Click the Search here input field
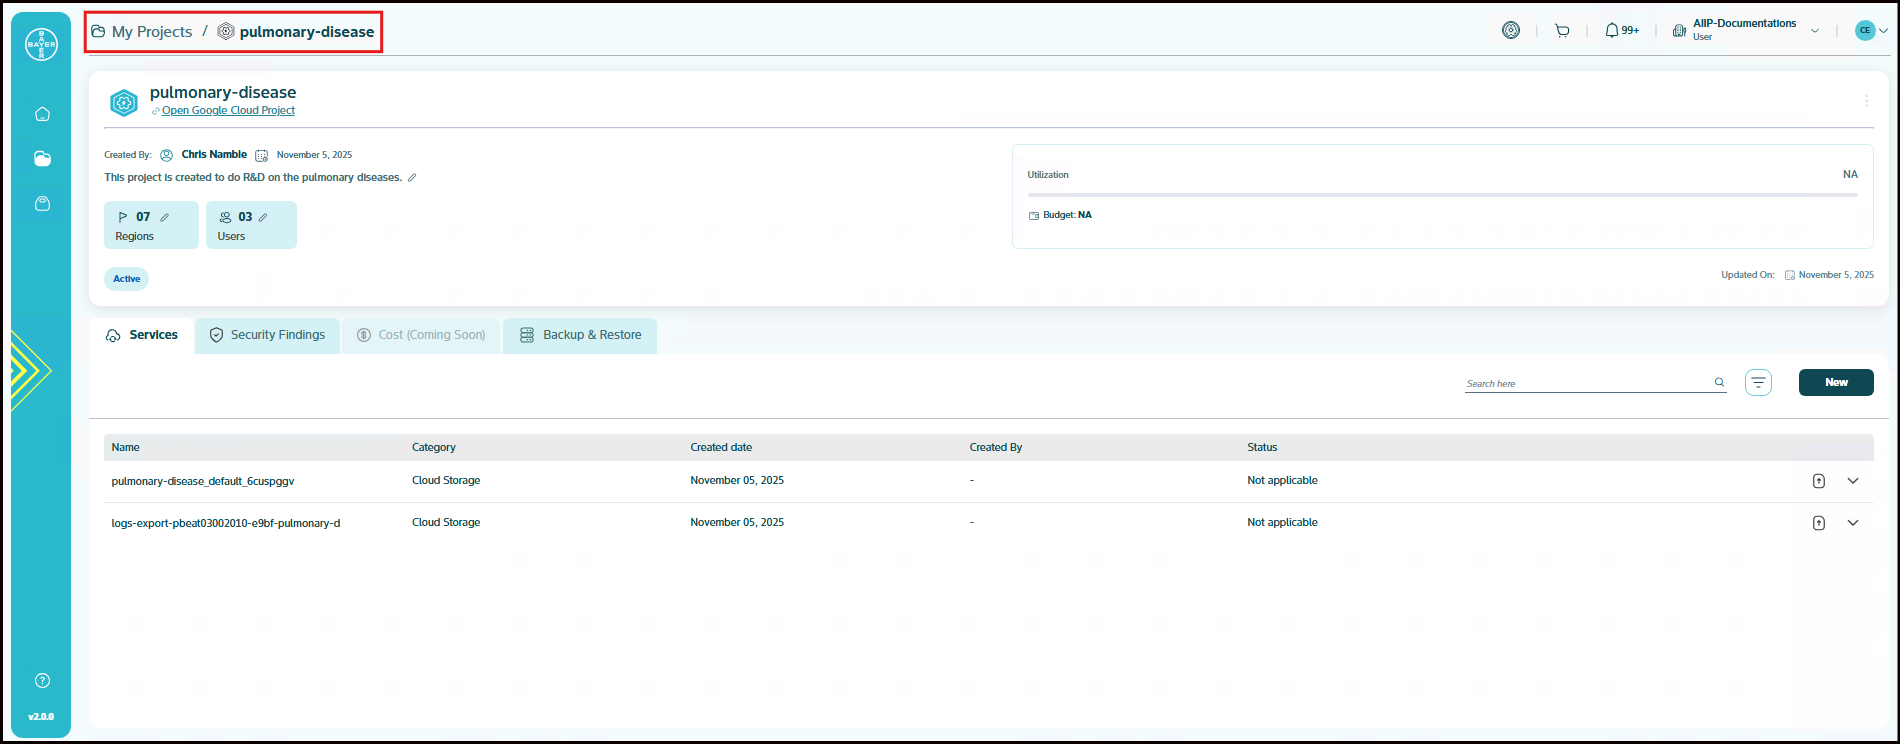Viewport: 1900px width, 744px height. point(1587,383)
